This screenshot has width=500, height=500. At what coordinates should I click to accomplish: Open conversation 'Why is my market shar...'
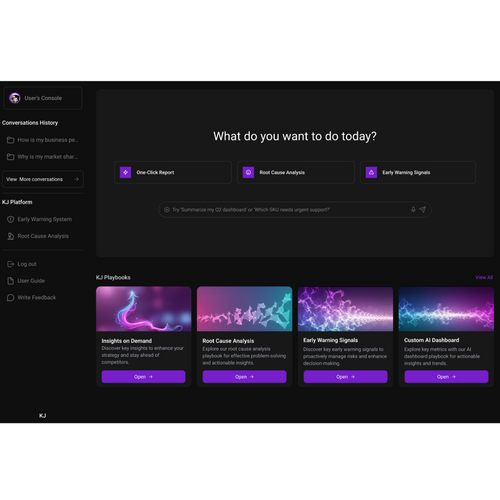click(x=43, y=157)
